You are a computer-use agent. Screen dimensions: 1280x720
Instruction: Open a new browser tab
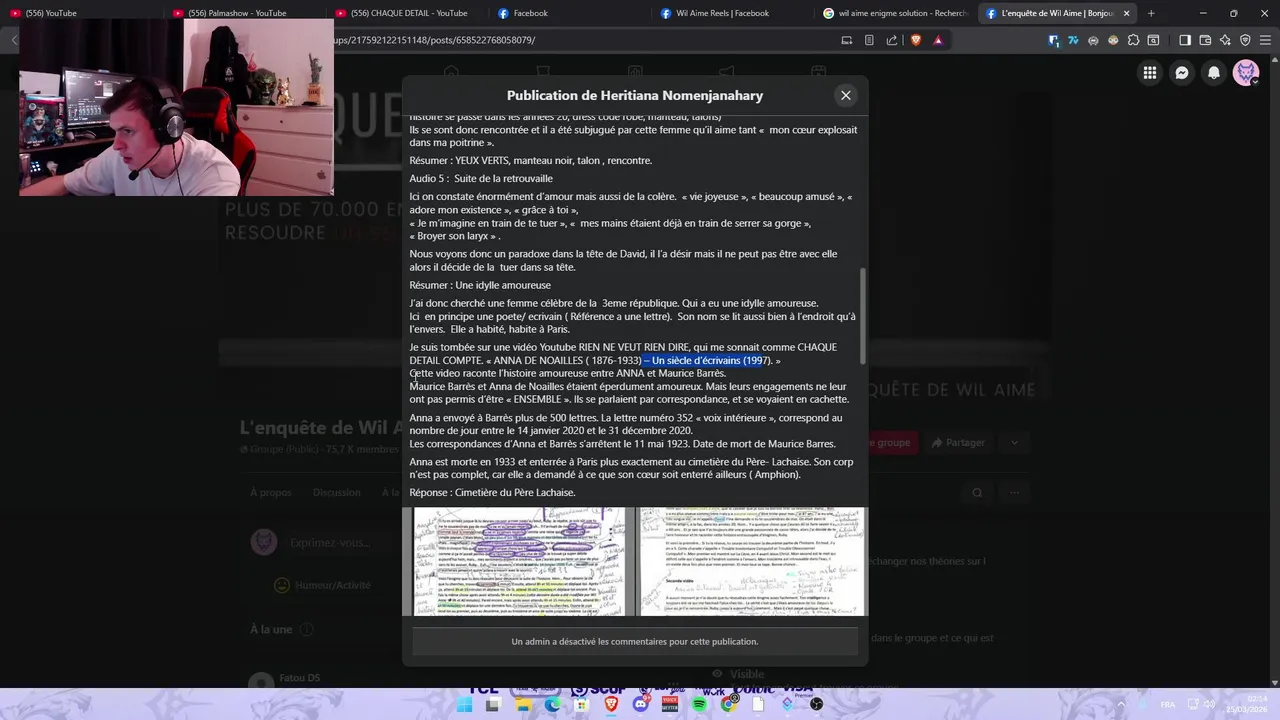click(1151, 13)
